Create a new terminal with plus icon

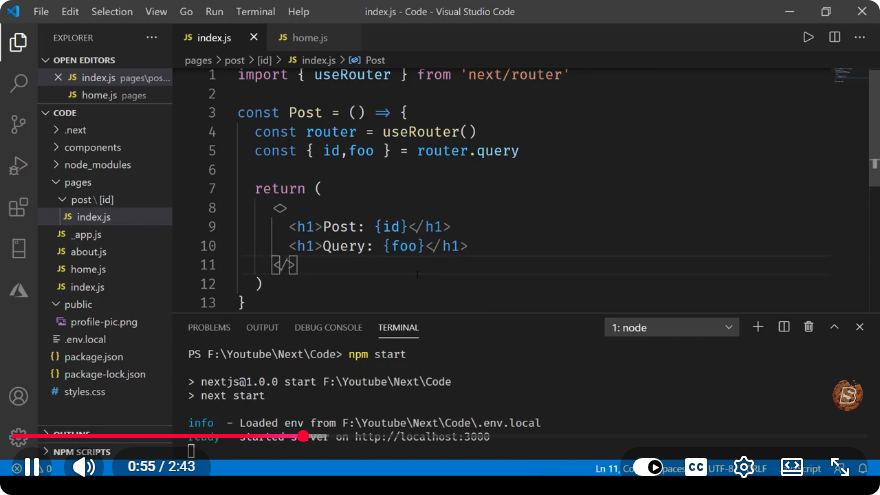[x=758, y=327]
